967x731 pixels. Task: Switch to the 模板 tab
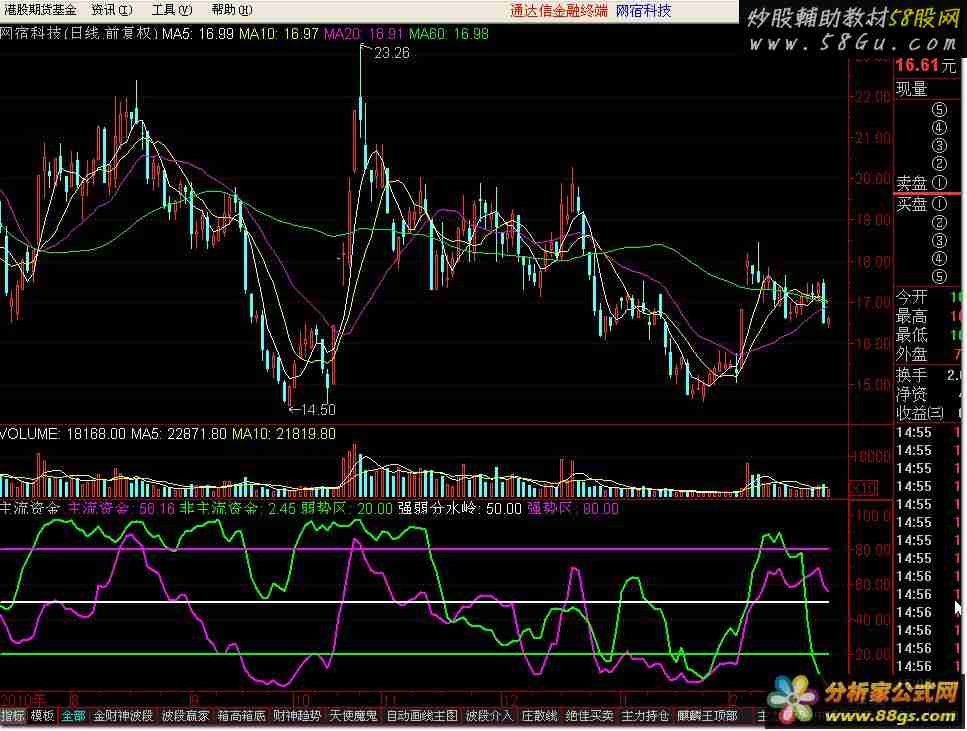pos(43,716)
